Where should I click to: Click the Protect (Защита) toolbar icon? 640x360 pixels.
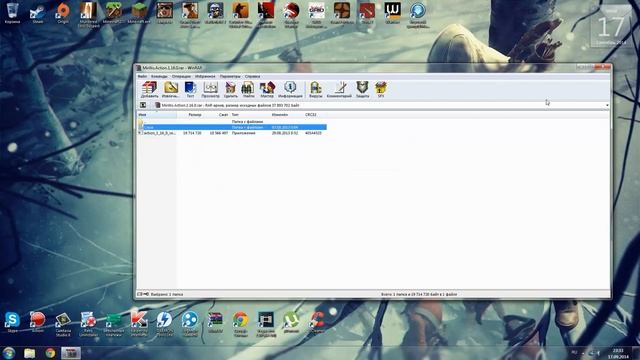point(362,89)
